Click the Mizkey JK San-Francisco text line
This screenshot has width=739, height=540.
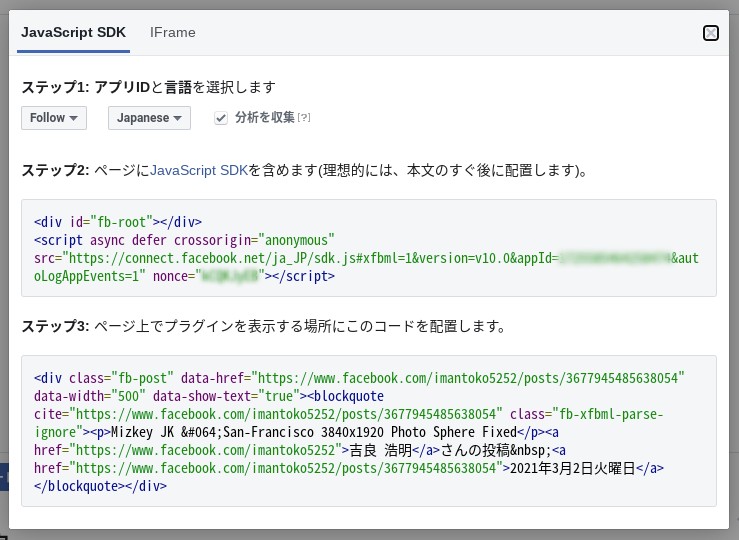pos(314,432)
